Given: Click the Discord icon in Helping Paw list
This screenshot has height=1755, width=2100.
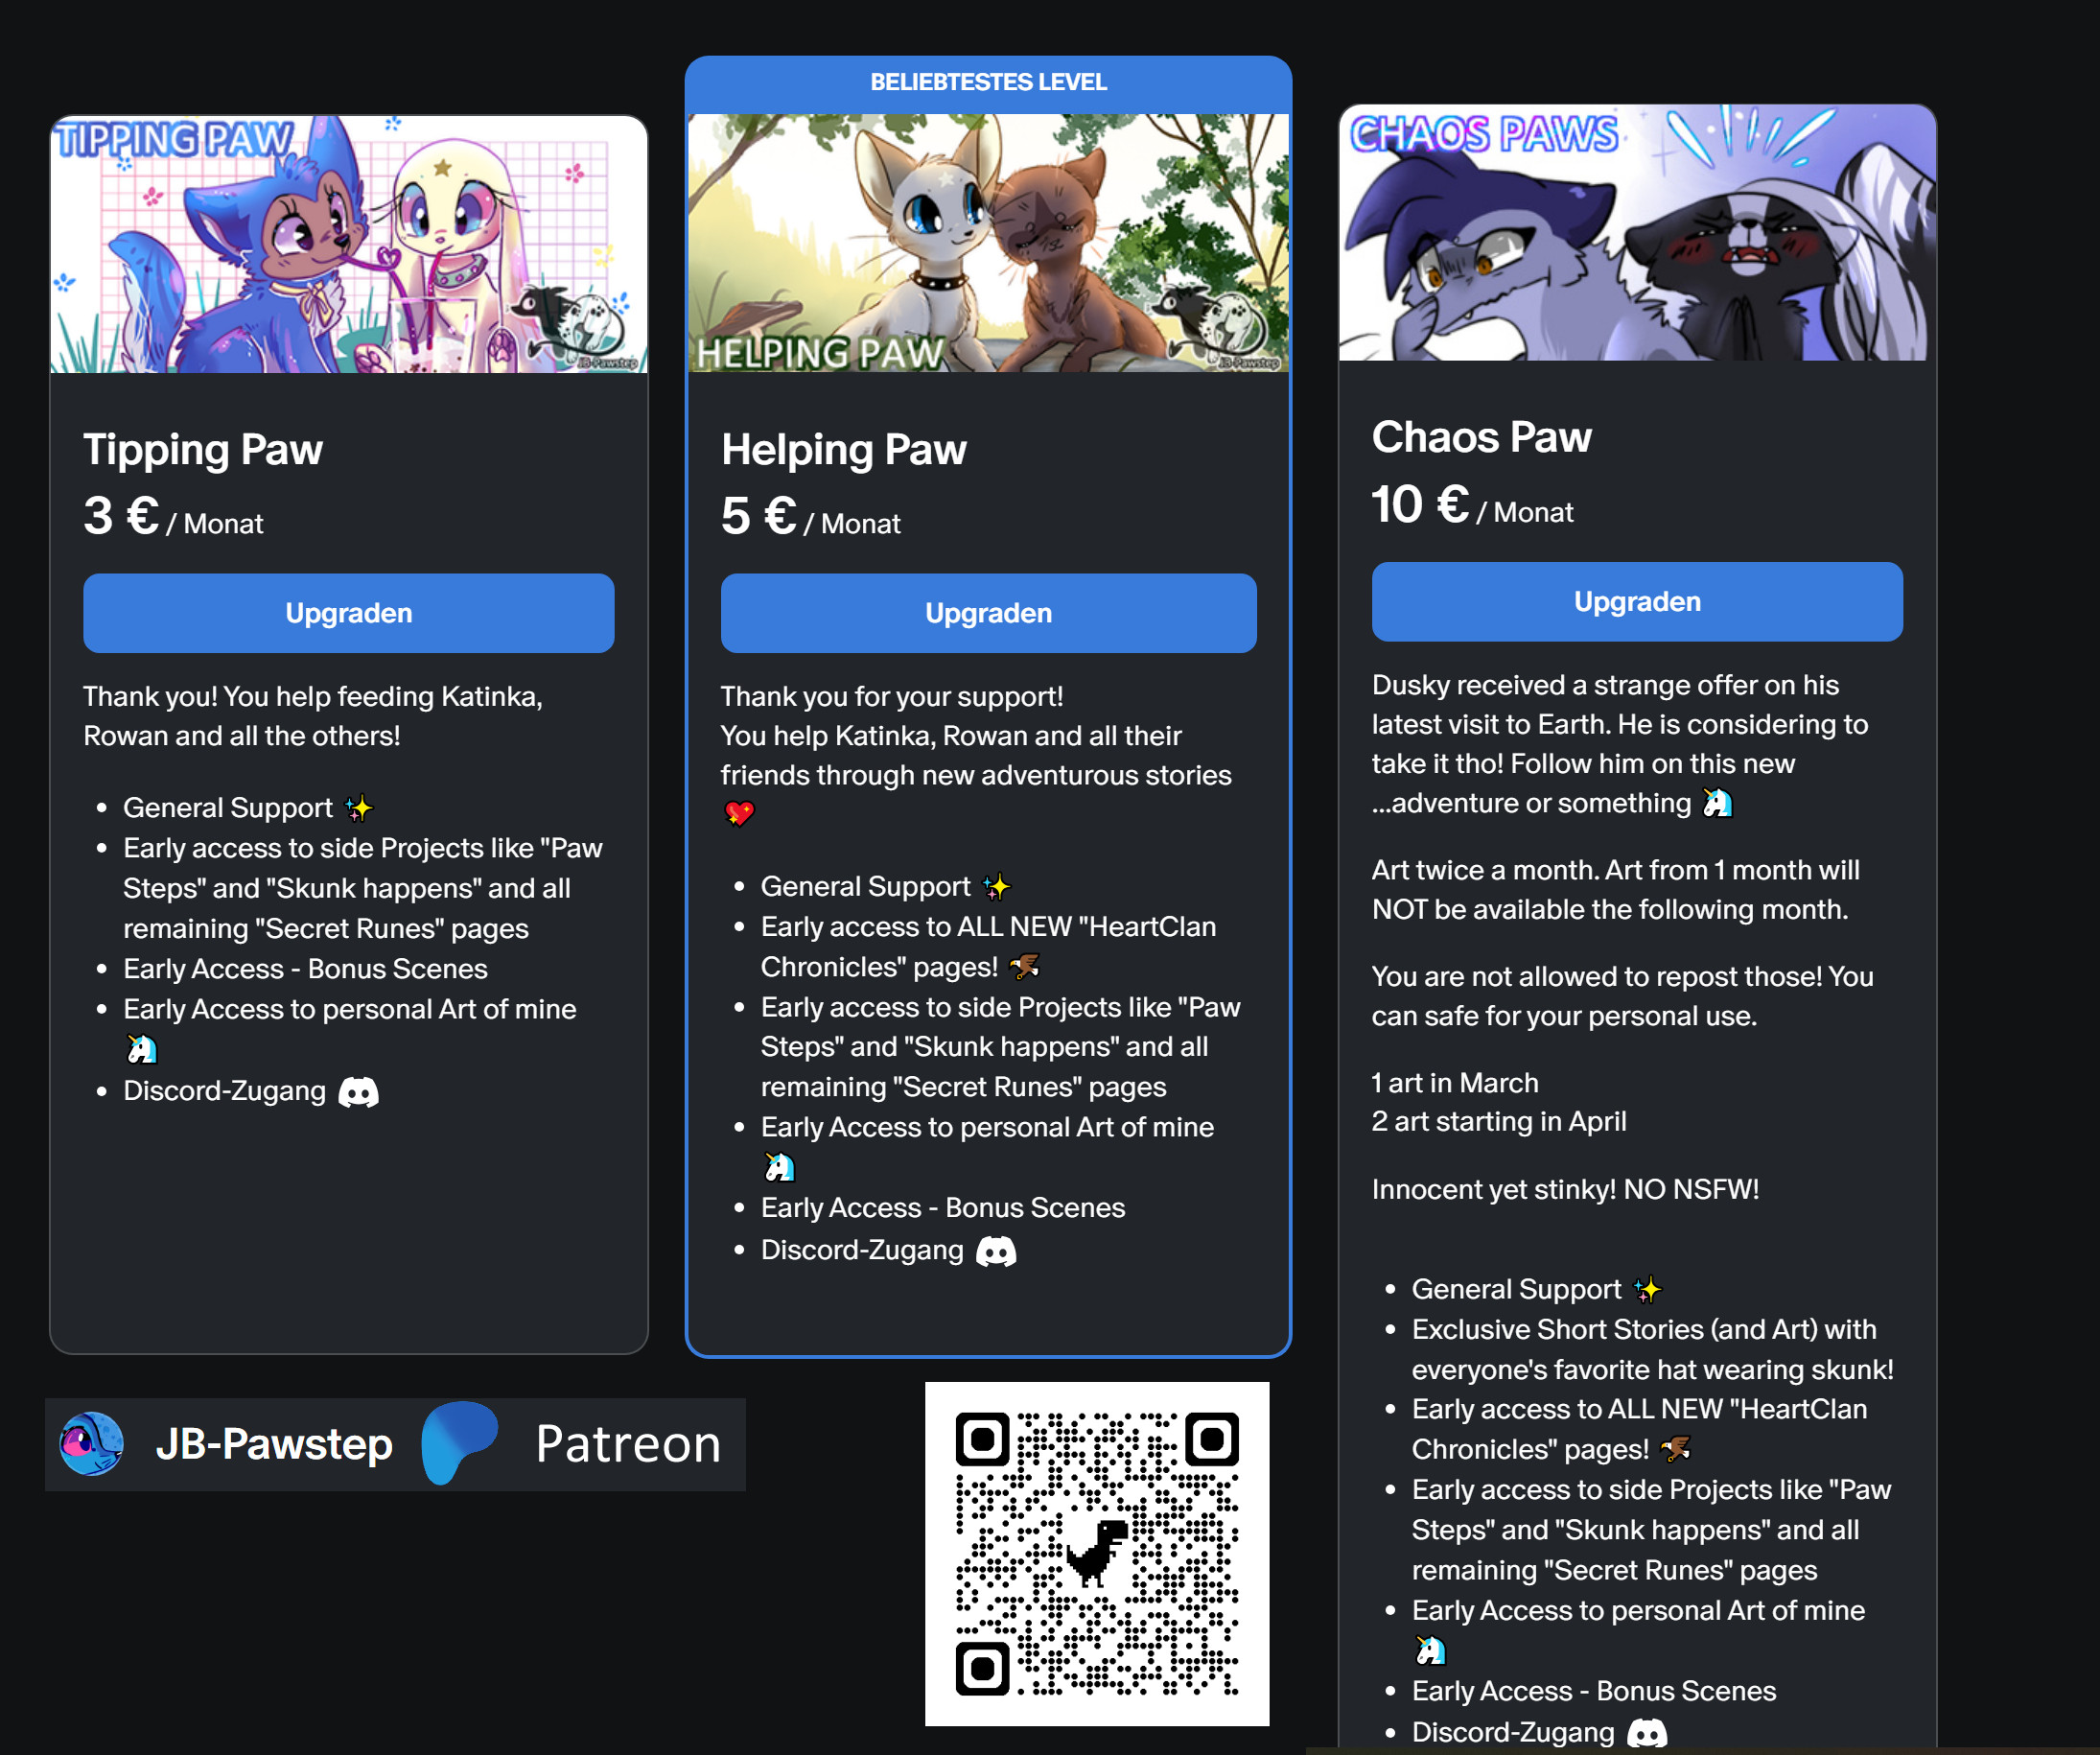Looking at the screenshot, I should pyautogui.click(x=996, y=1251).
